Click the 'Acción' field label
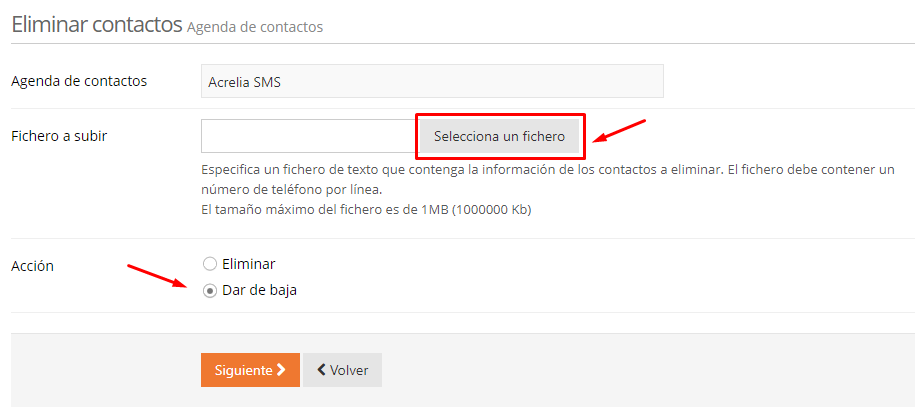This screenshot has width=923, height=419. click(32, 266)
